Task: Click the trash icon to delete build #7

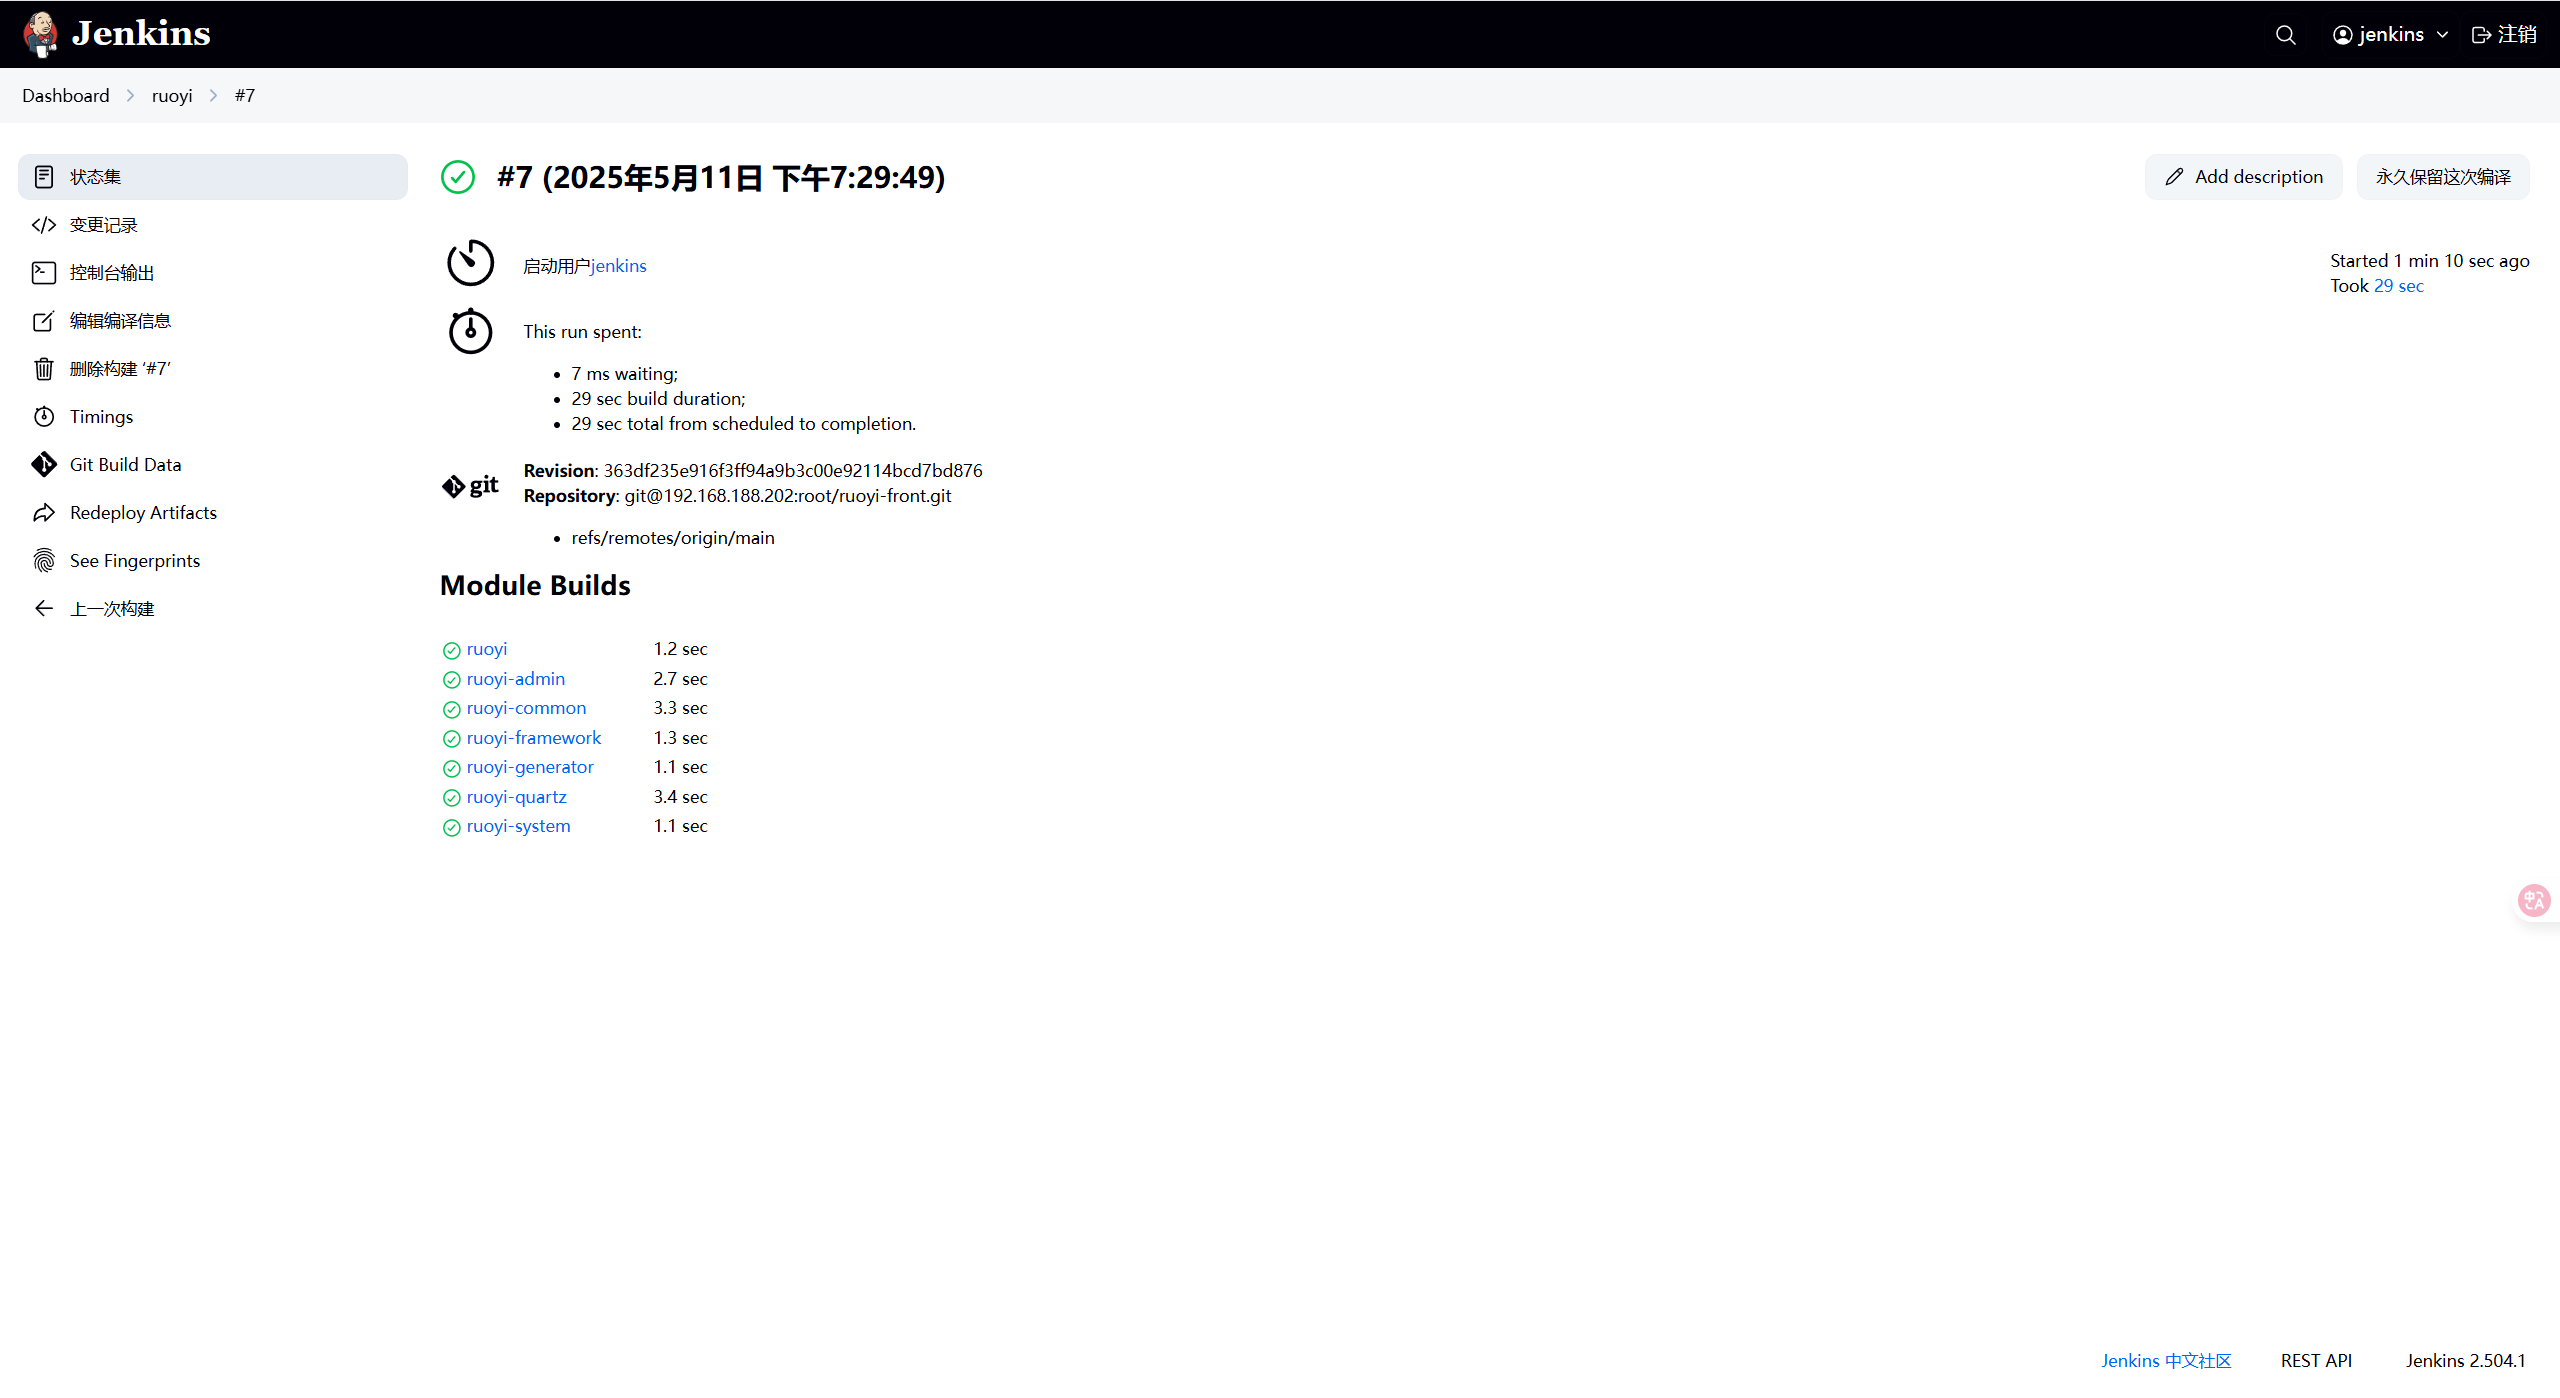Action: (44, 369)
